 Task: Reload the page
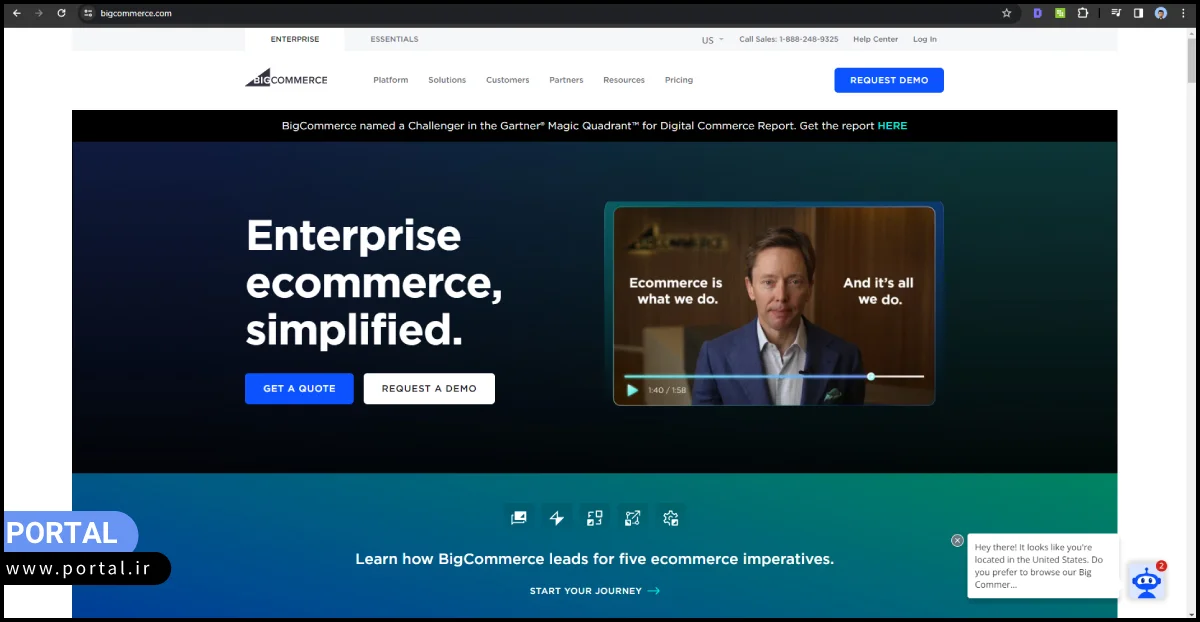coord(61,13)
